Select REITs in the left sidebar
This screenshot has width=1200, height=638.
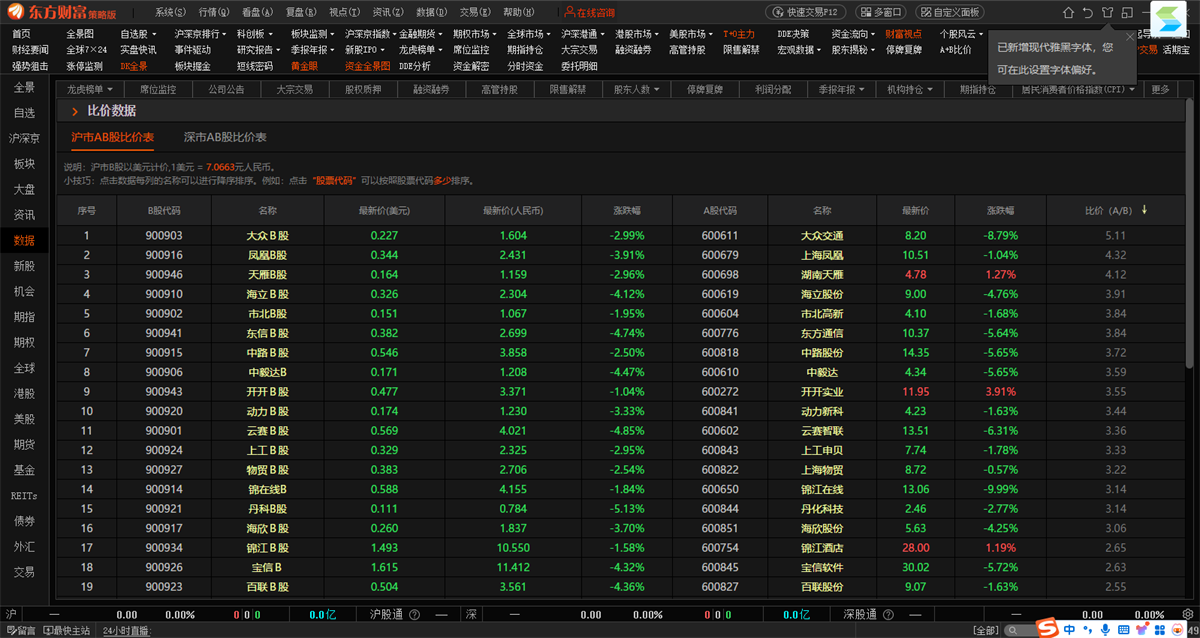point(24,496)
